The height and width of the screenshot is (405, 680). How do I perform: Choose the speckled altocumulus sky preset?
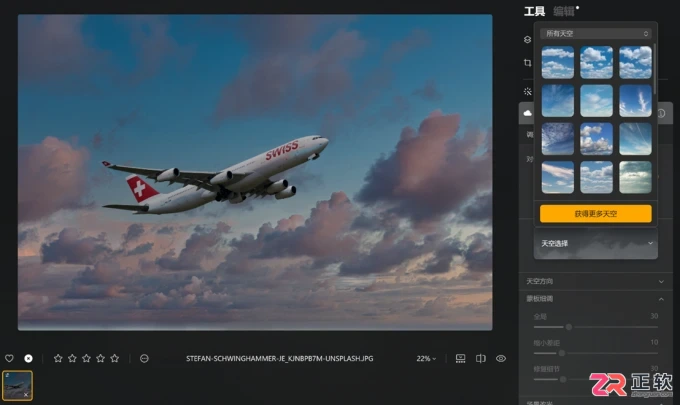pos(558,139)
